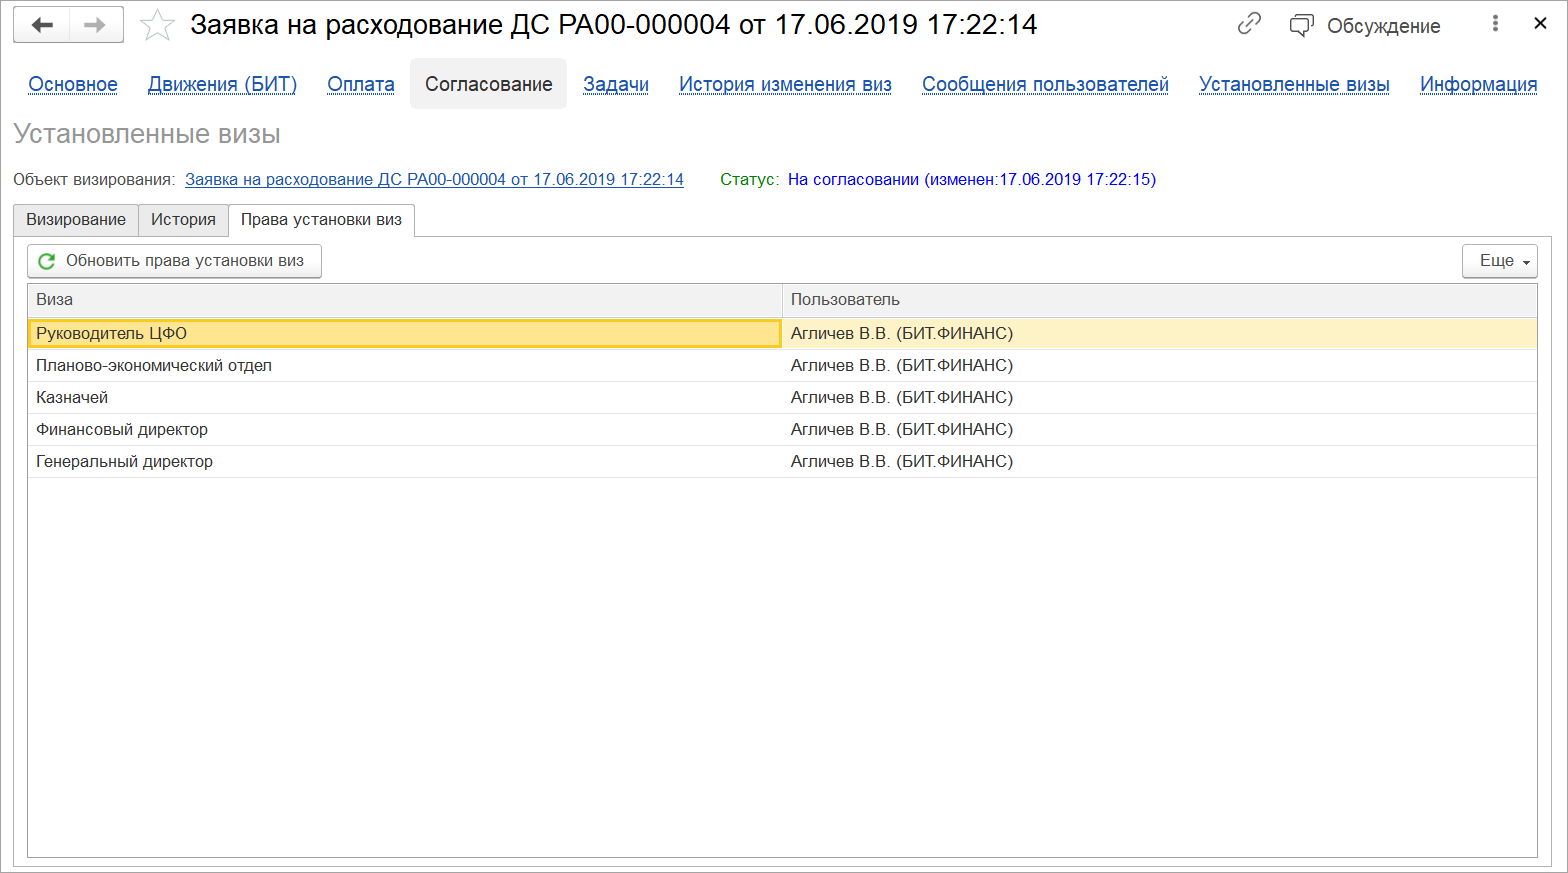Sort by the Виза column header
This screenshot has height=873, width=1568.
(x=405, y=300)
